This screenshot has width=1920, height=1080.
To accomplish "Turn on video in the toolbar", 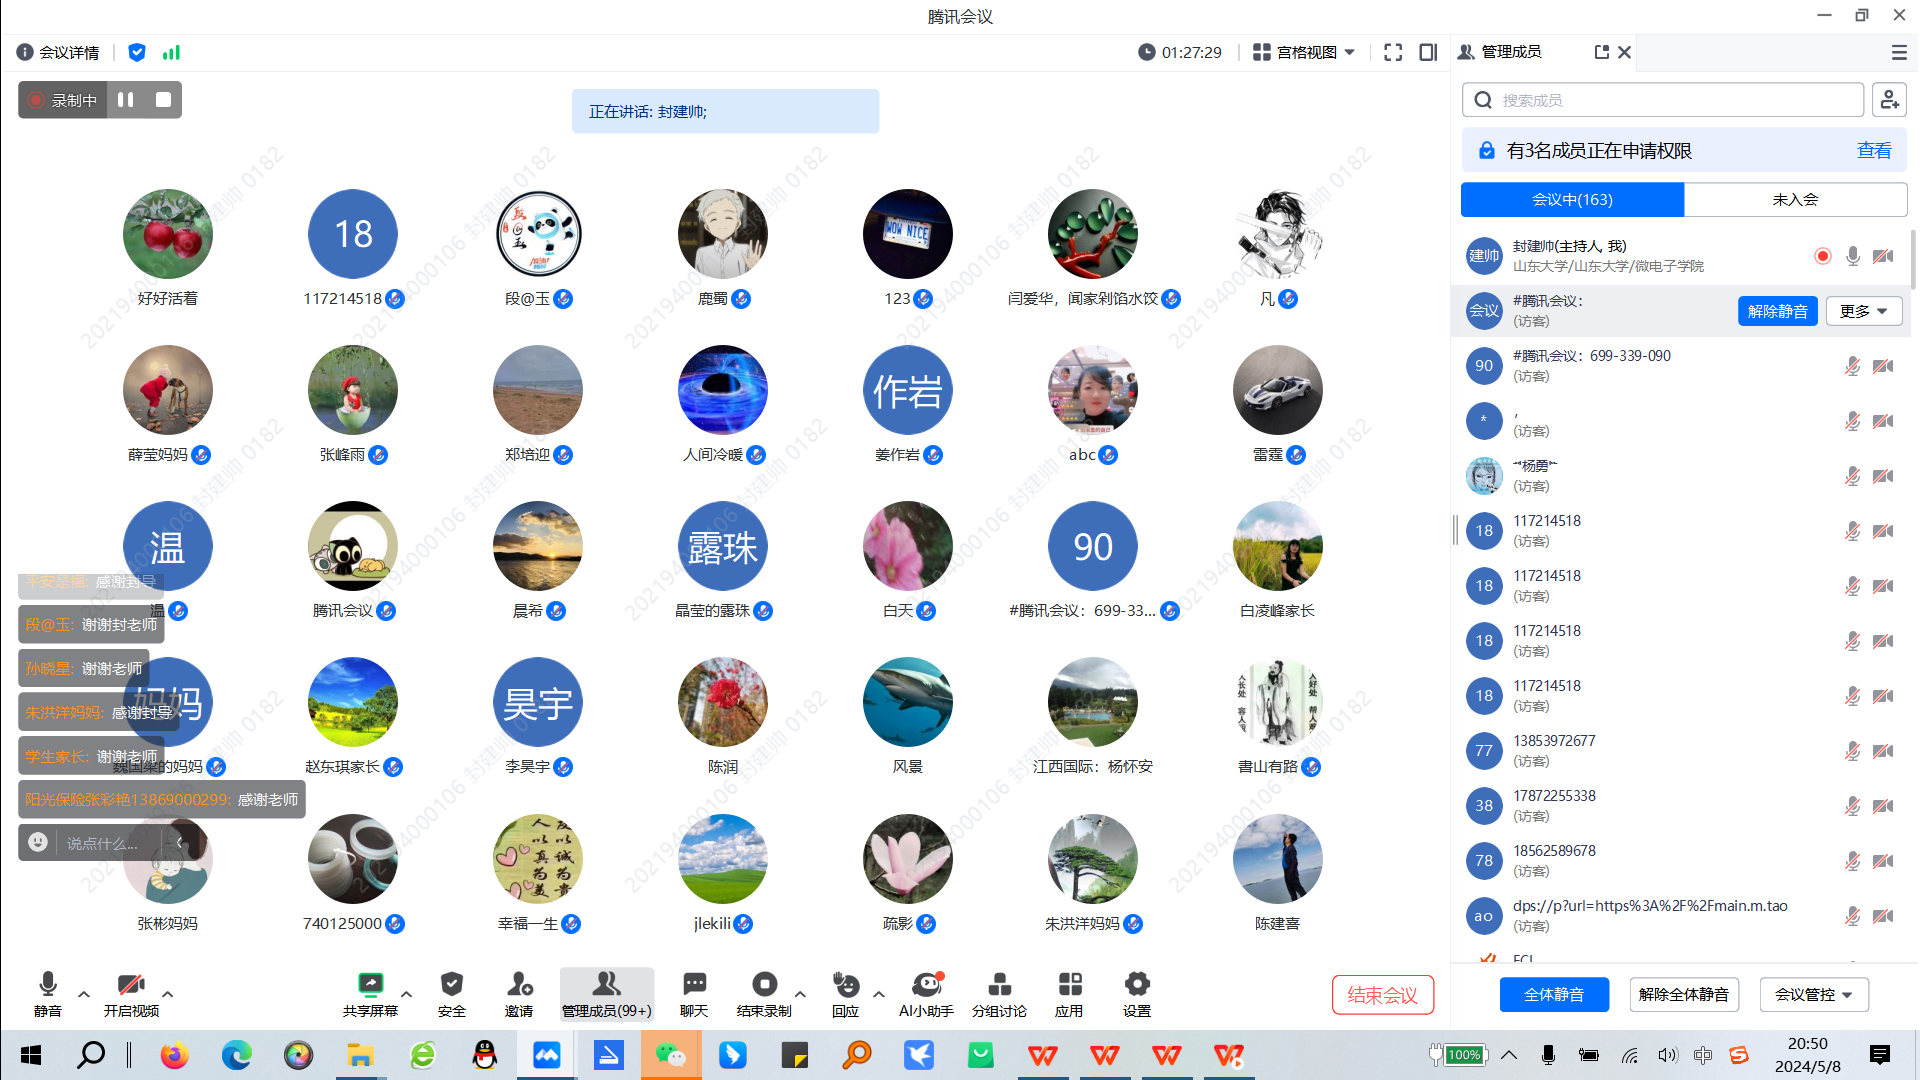I will pyautogui.click(x=131, y=994).
